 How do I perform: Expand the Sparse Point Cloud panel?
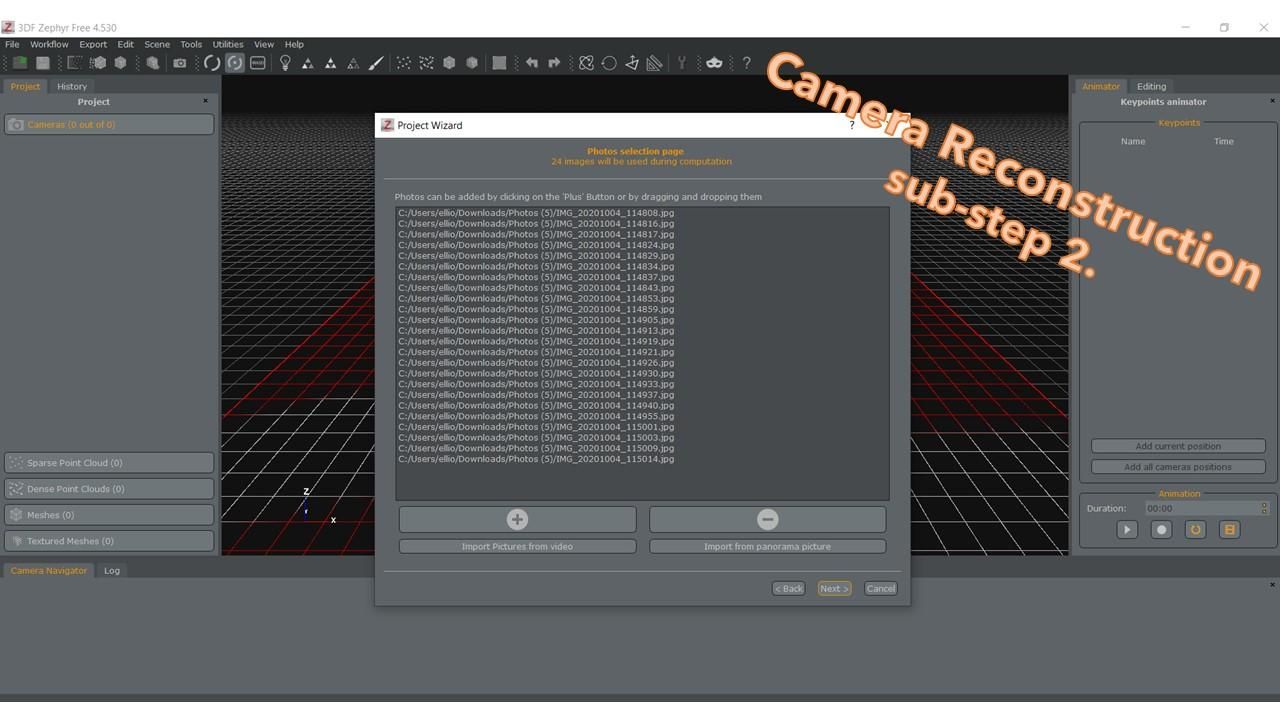click(x=109, y=462)
